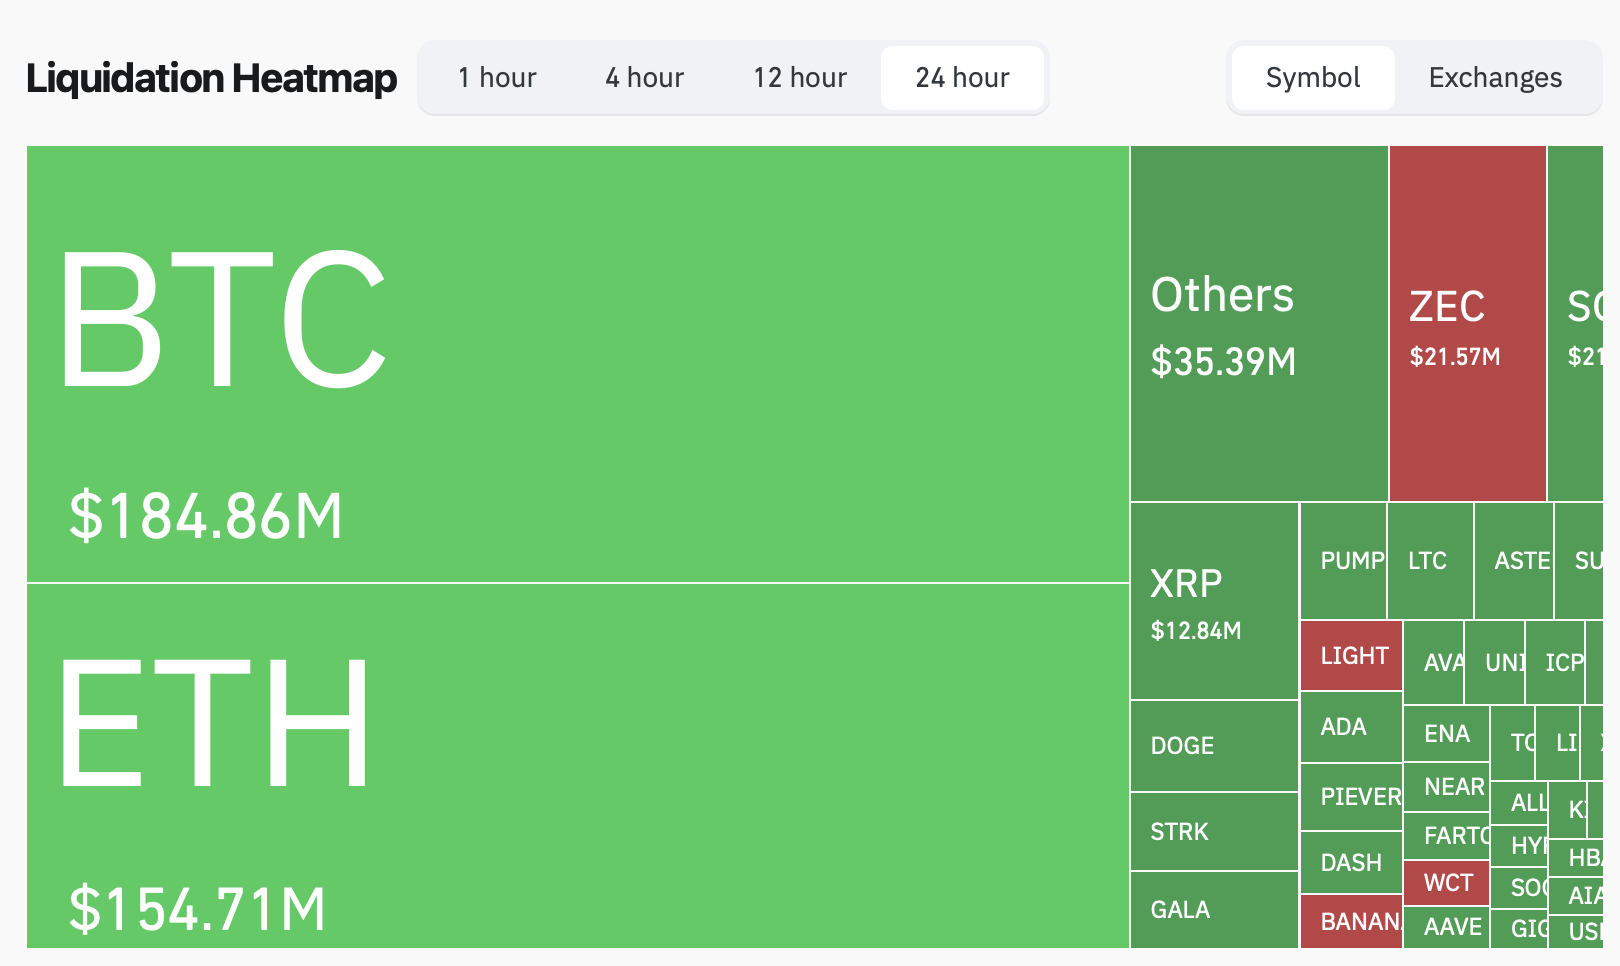Select the ADA heatmap tile
This screenshot has height=966, width=1620.
[1350, 727]
